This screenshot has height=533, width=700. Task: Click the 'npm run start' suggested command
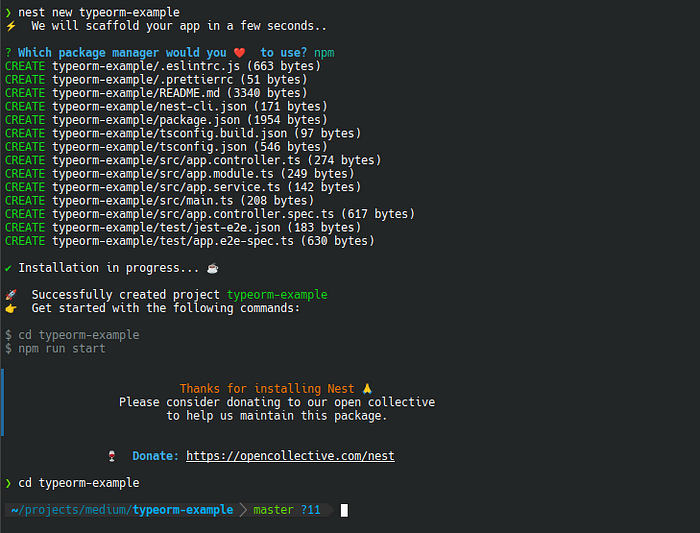[x=62, y=349]
